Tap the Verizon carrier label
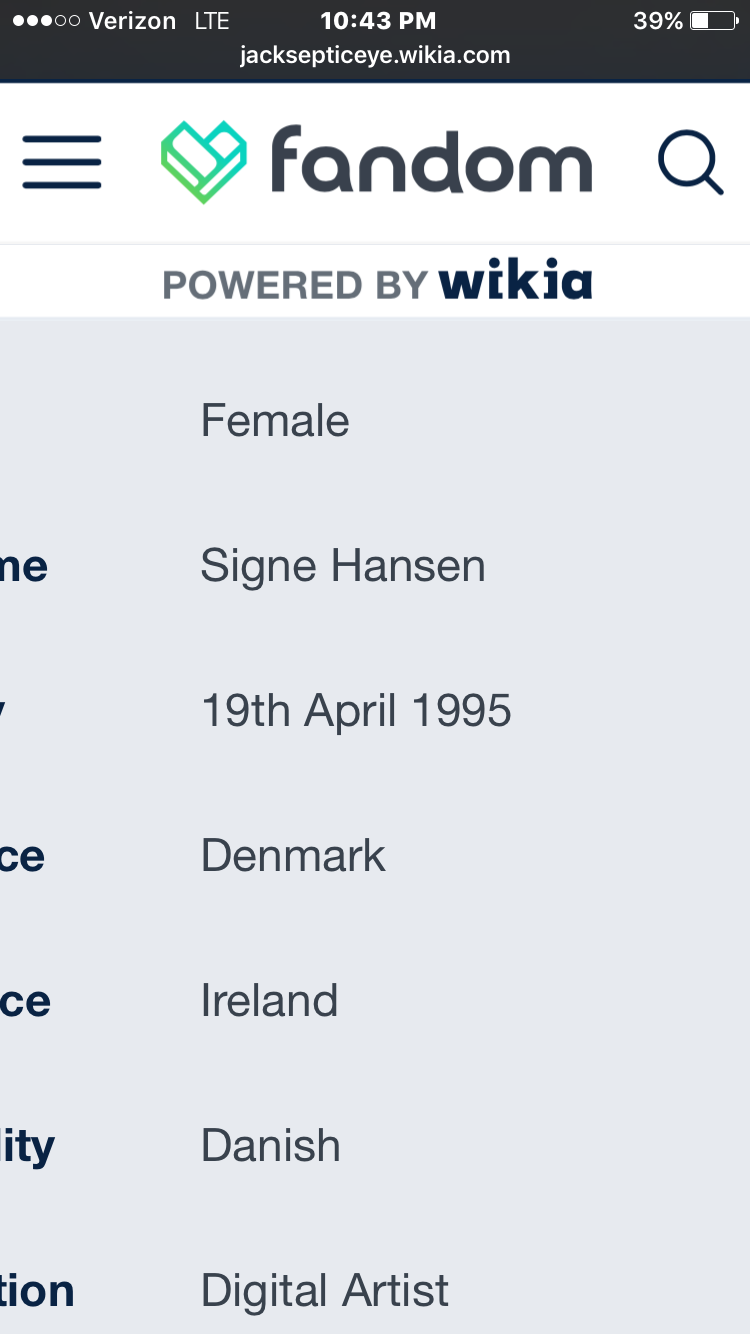Image resolution: width=750 pixels, height=1334 pixels. pyautogui.click(x=132, y=20)
